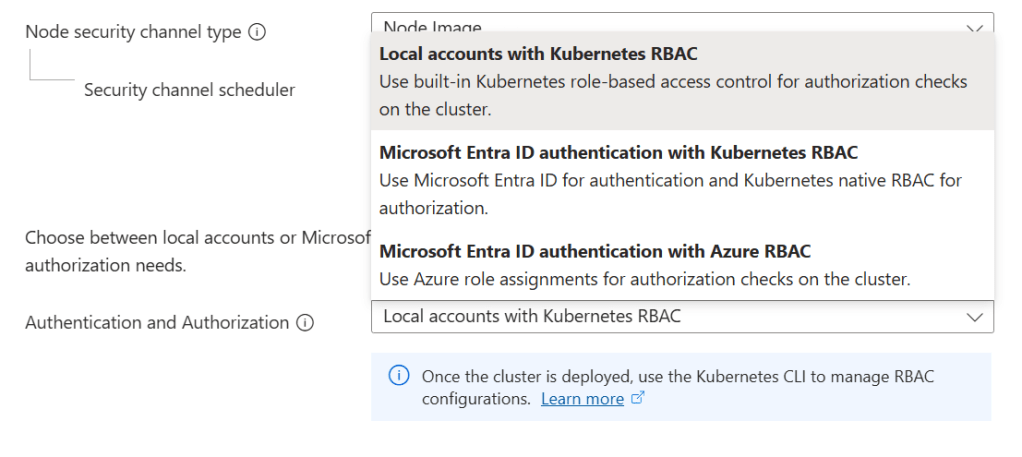Expand the Node Image dropdown chevron
Viewport: 1022px width, 457px height.
click(974, 27)
